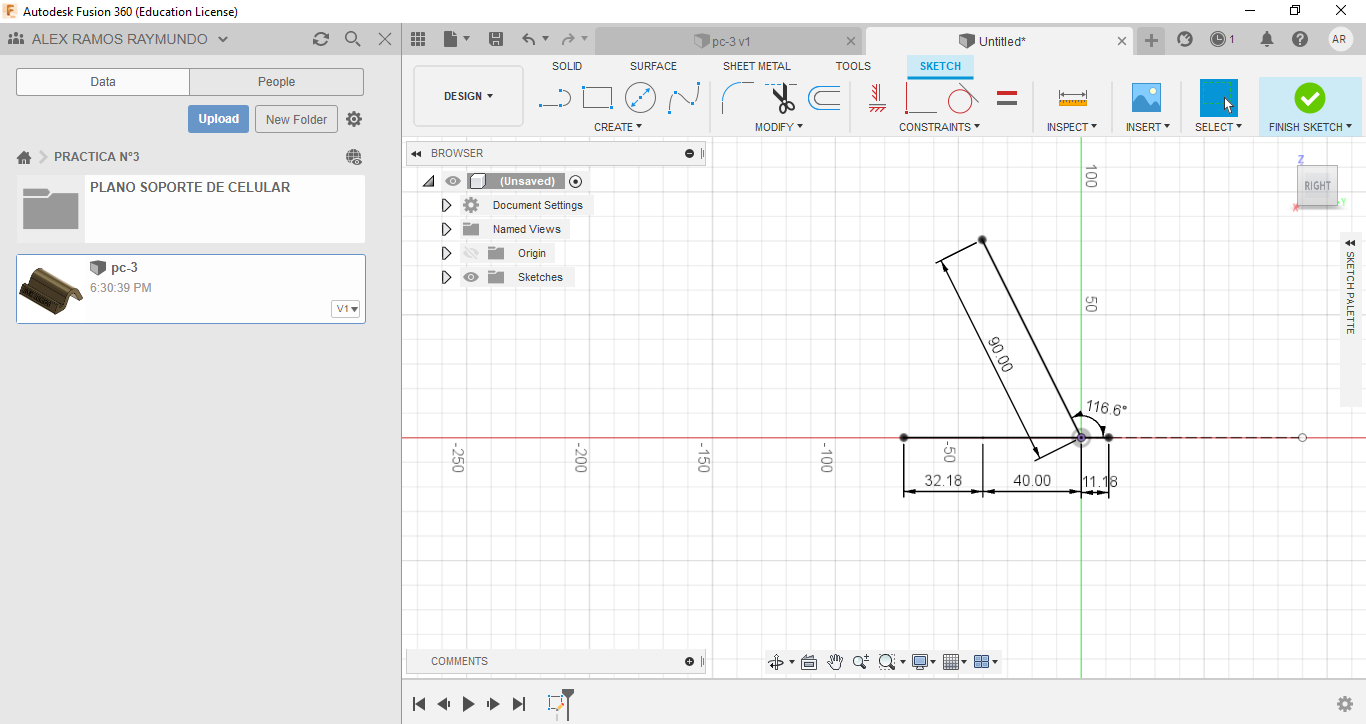The width and height of the screenshot is (1366, 724).
Task: Open the DESIGN workspace dropdown
Action: 468,96
